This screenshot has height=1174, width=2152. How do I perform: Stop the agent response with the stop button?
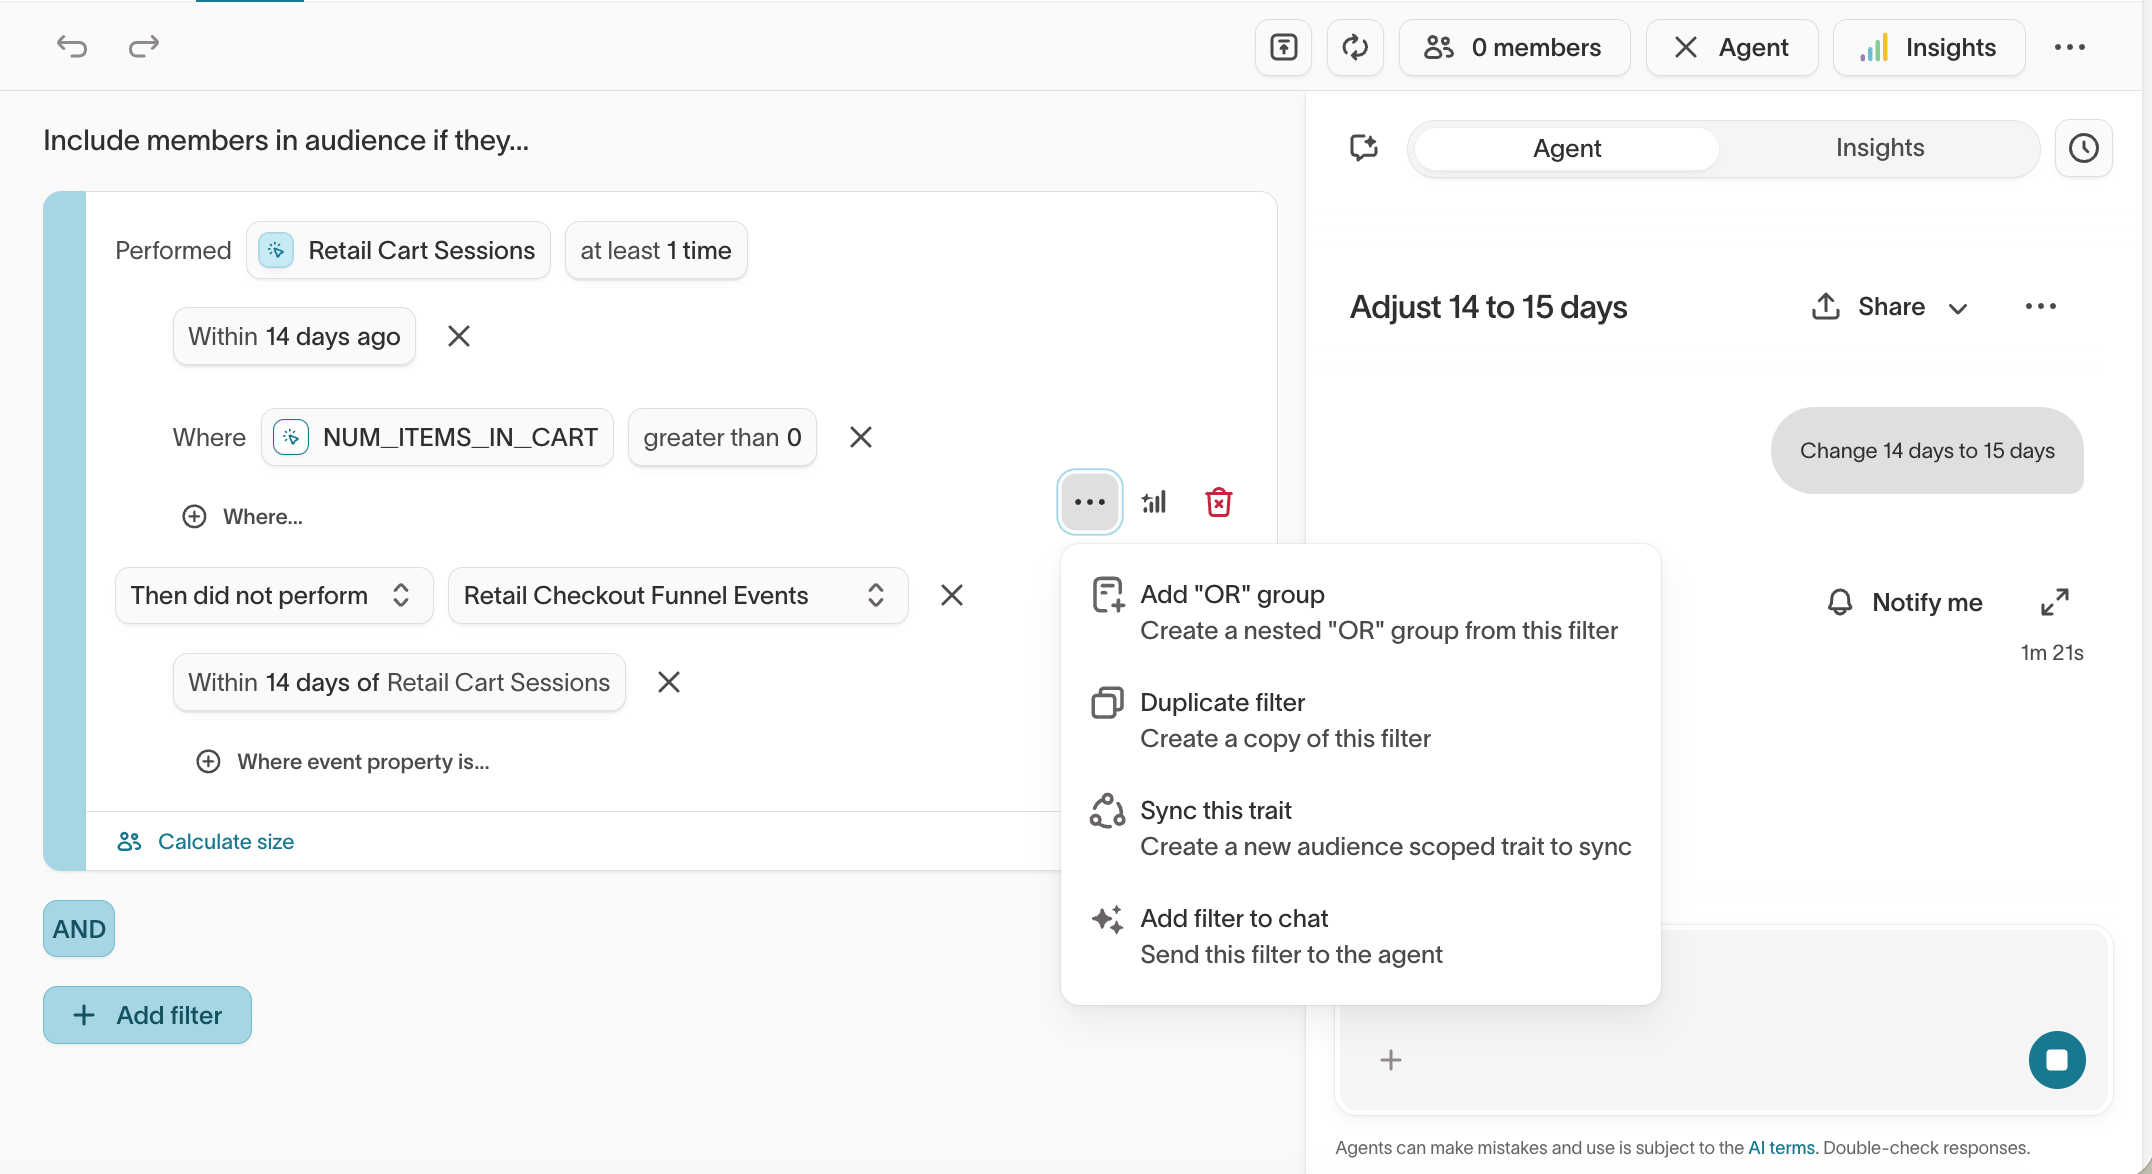[2056, 1059]
